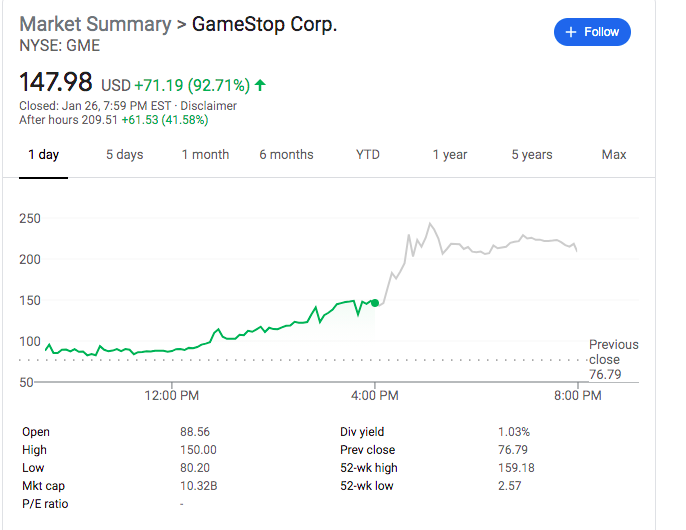
Task: Click the gray after-hours peak line
Action: [431, 225]
